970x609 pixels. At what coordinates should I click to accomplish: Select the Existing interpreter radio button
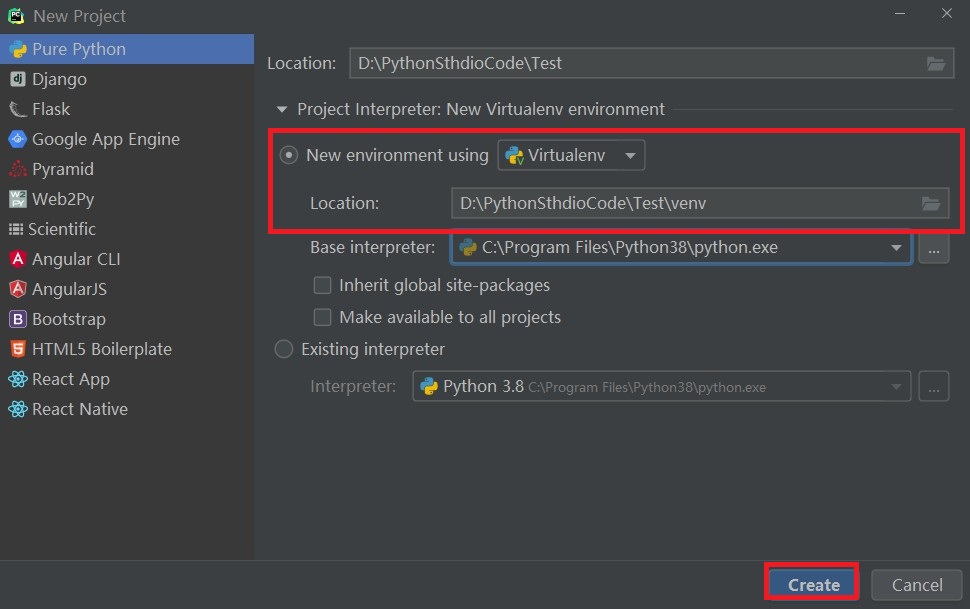[283, 349]
